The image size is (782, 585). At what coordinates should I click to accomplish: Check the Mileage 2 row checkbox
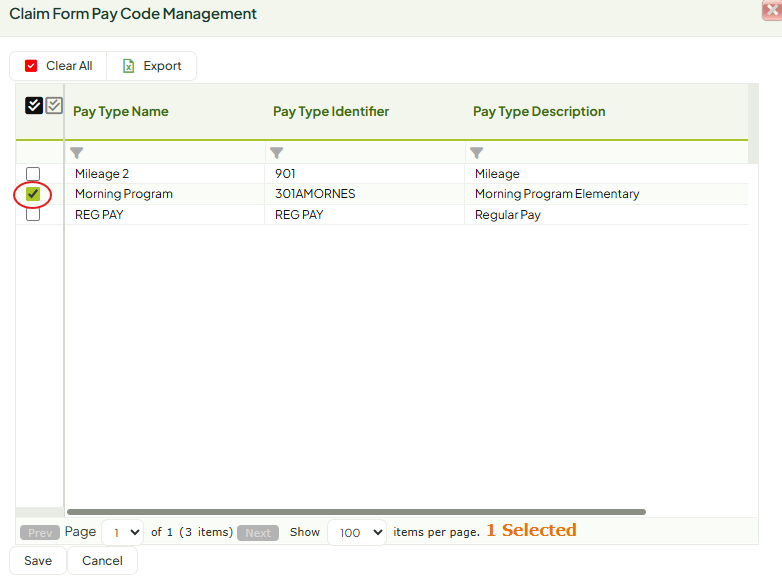33,174
